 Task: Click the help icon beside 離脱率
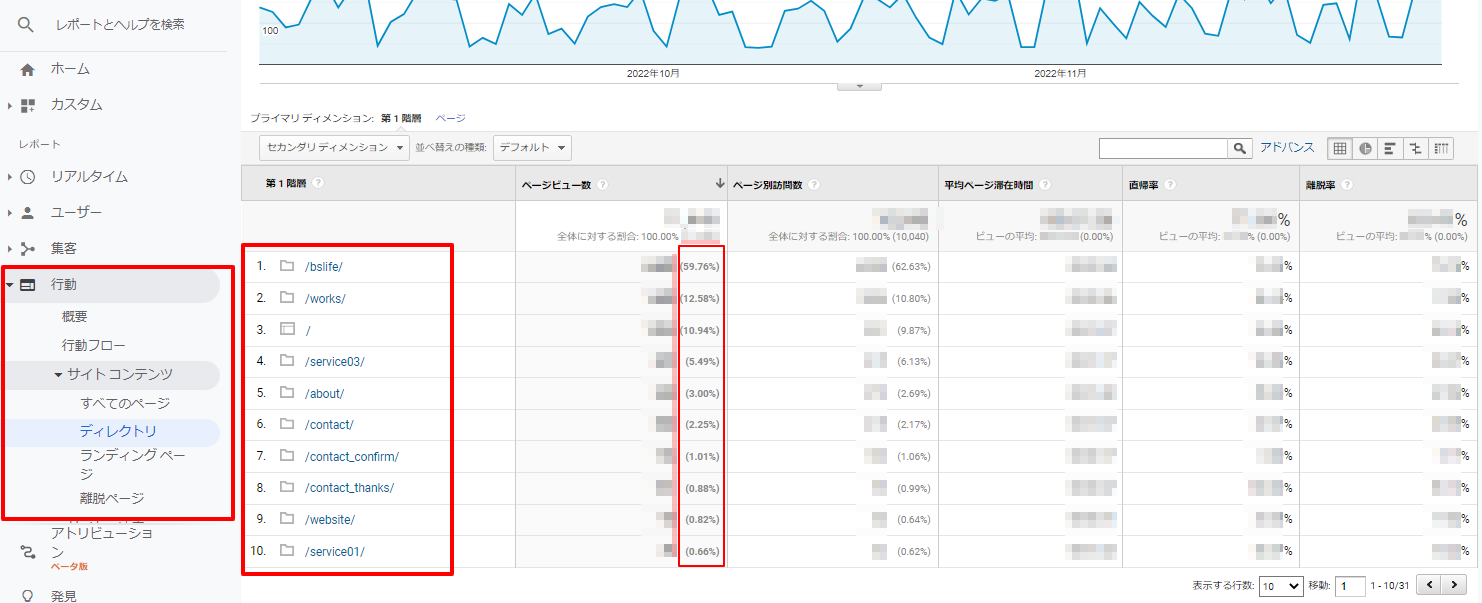coord(1346,185)
